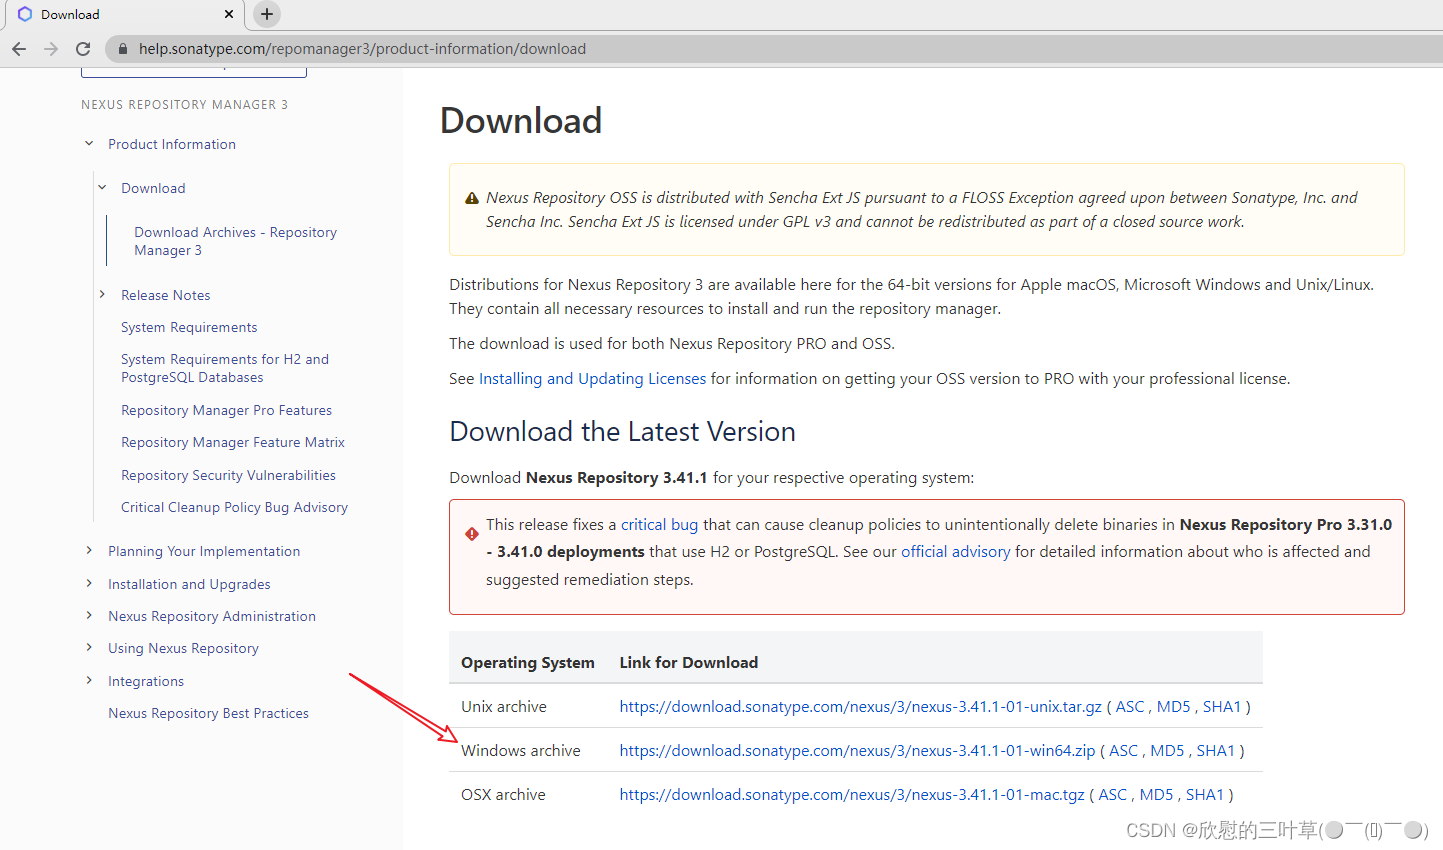Open Nexus Repository Best Practices
The width and height of the screenshot is (1443, 850).
coord(208,713)
